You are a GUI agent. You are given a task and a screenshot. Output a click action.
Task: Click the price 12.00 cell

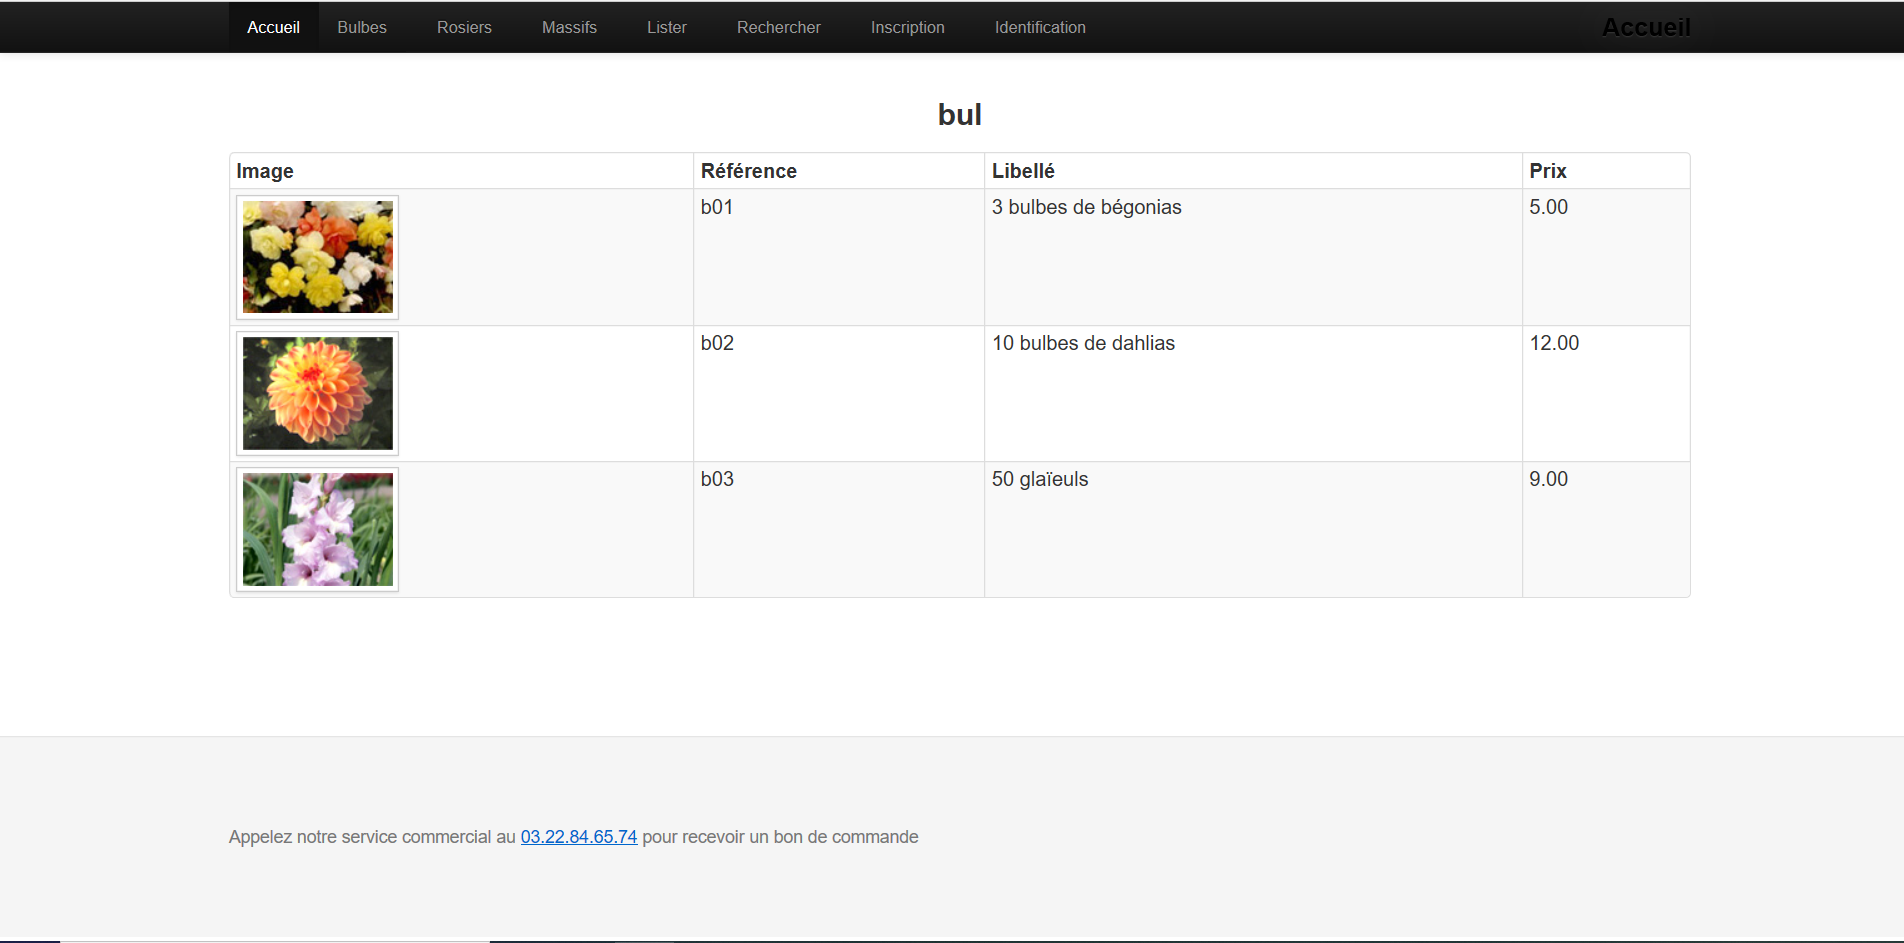(x=1554, y=343)
